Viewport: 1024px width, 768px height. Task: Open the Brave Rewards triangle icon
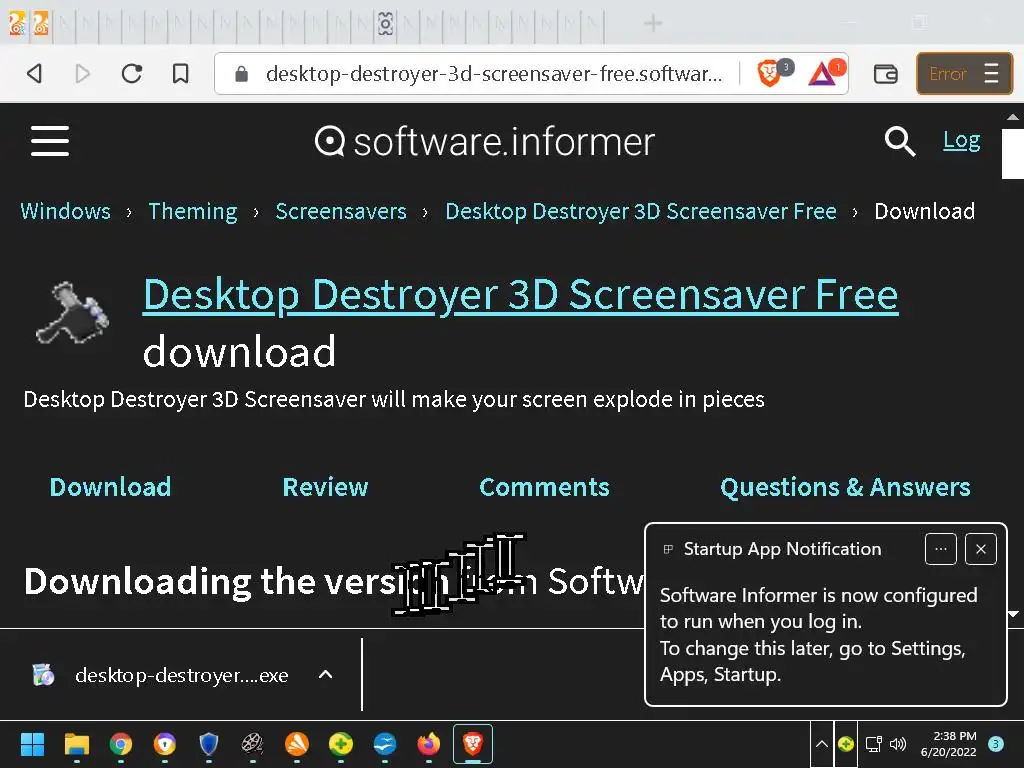822,73
